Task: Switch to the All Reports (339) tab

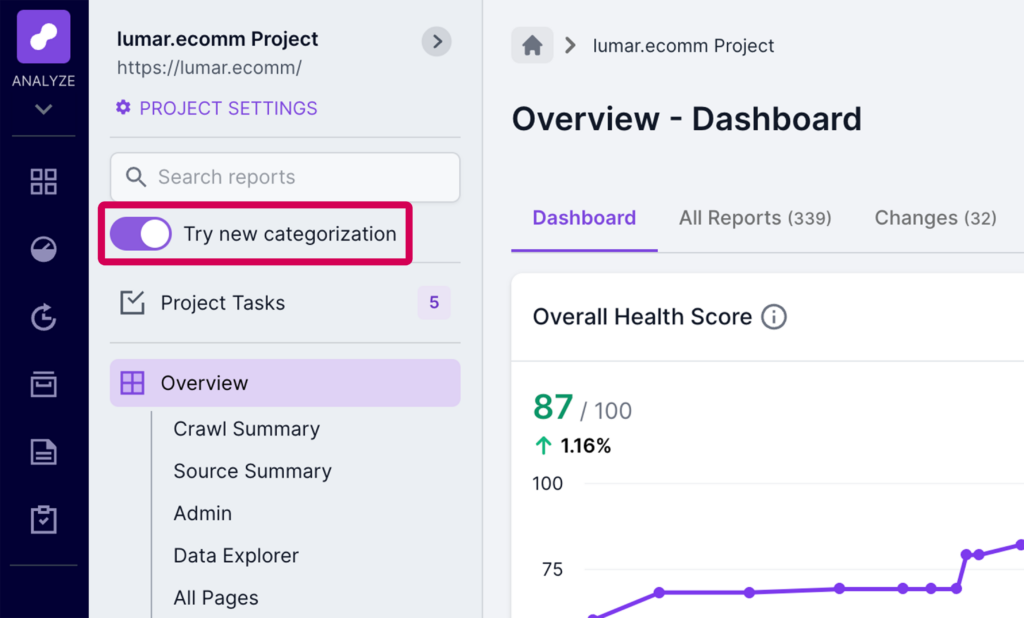Action: pyautogui.click(x=755, y=218)
